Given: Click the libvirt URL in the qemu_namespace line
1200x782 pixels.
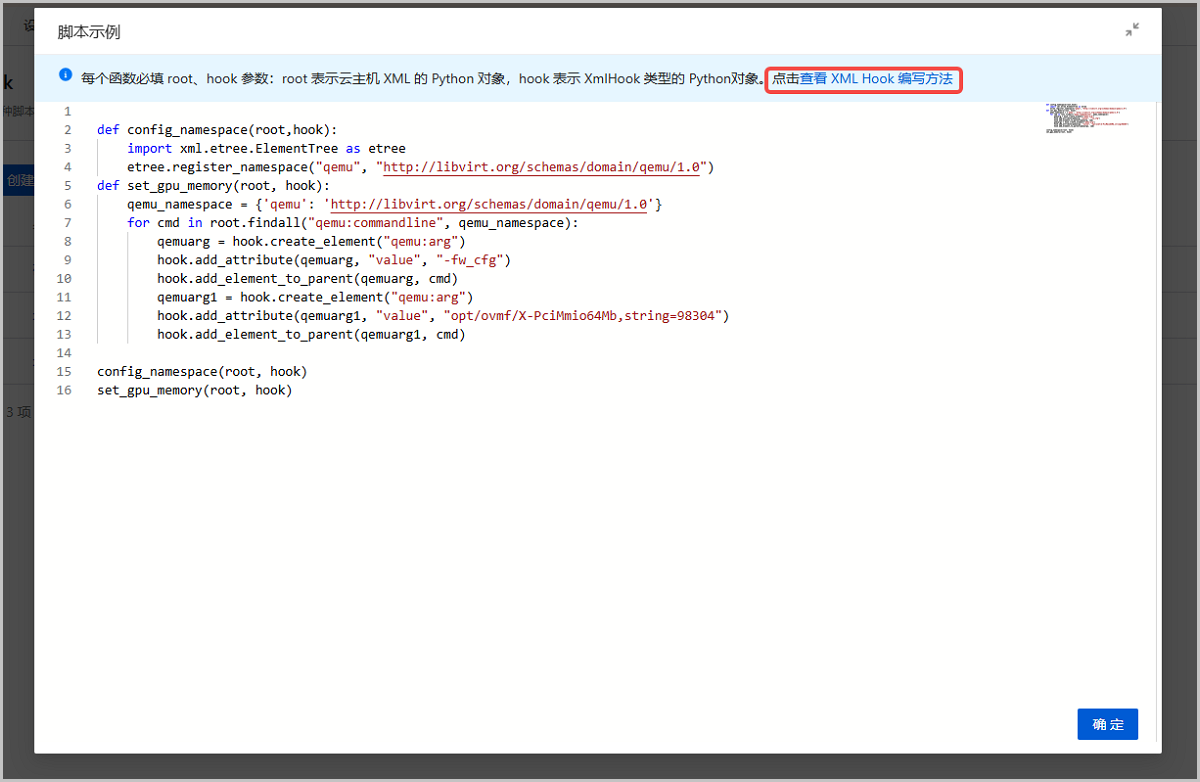Looking at the screenshot, I should tap(490, 204).
